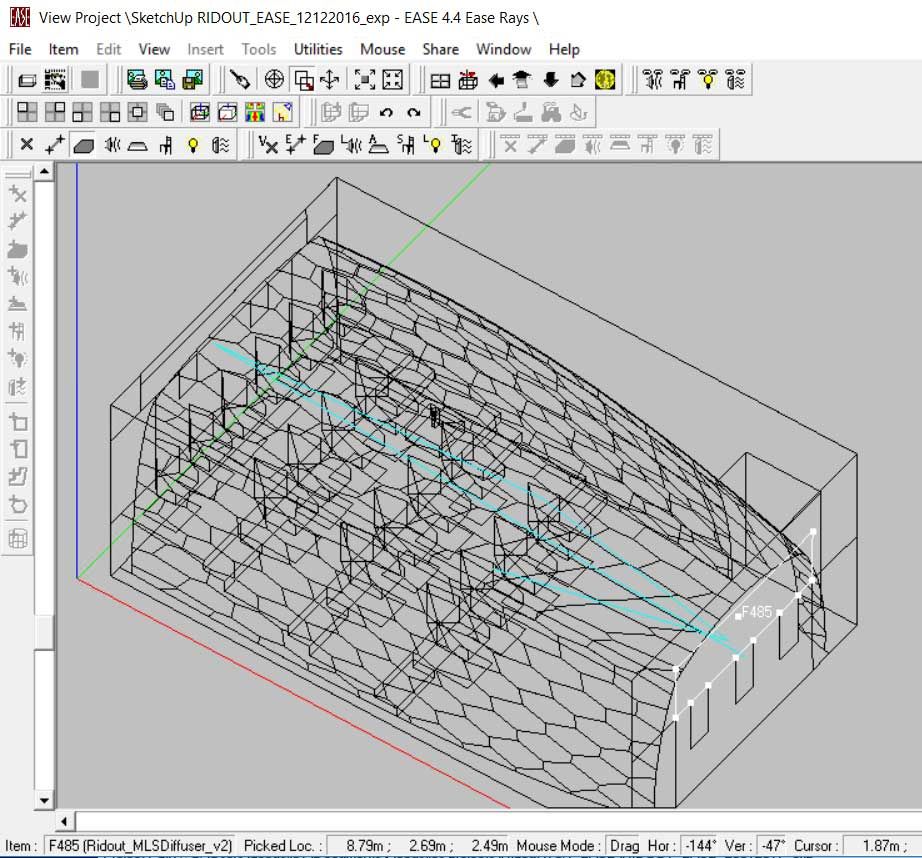The image size is (922, 858).
Task: Click the black down arrow icon
Action: click(x=550, y=79)
